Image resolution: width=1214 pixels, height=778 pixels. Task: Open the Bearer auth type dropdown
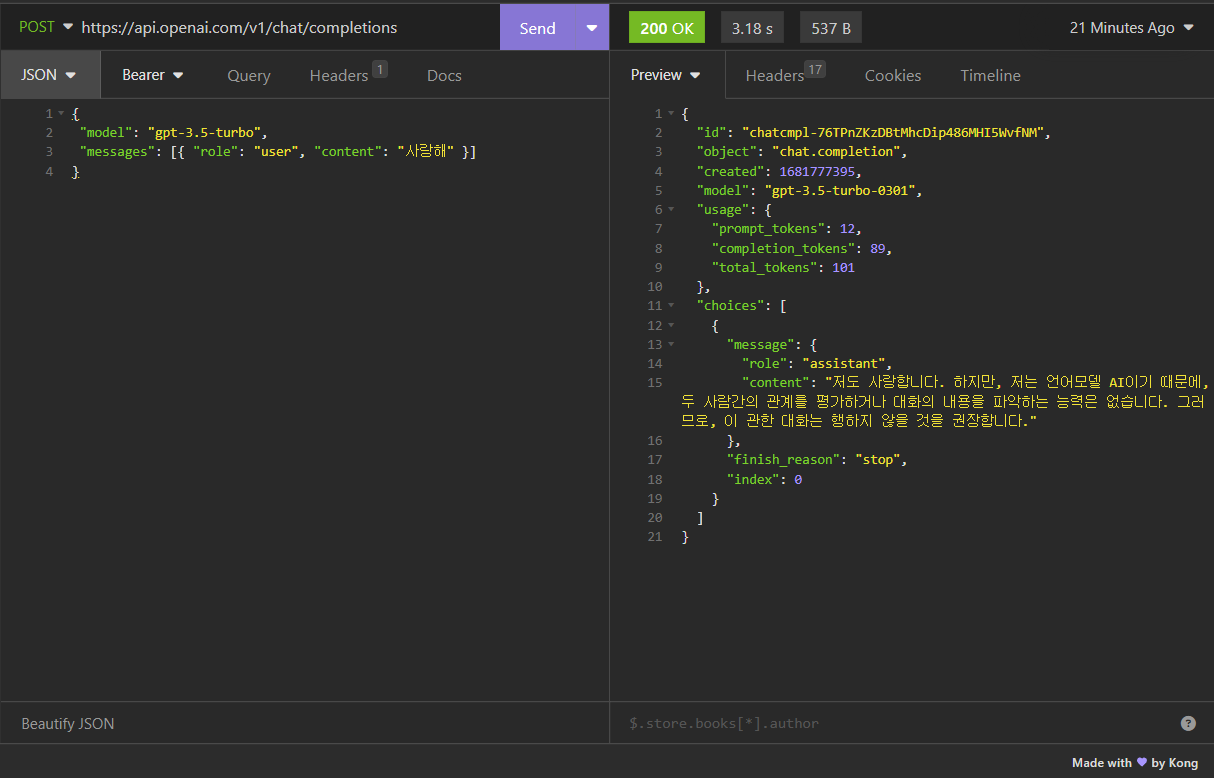(x=152, y=74)
